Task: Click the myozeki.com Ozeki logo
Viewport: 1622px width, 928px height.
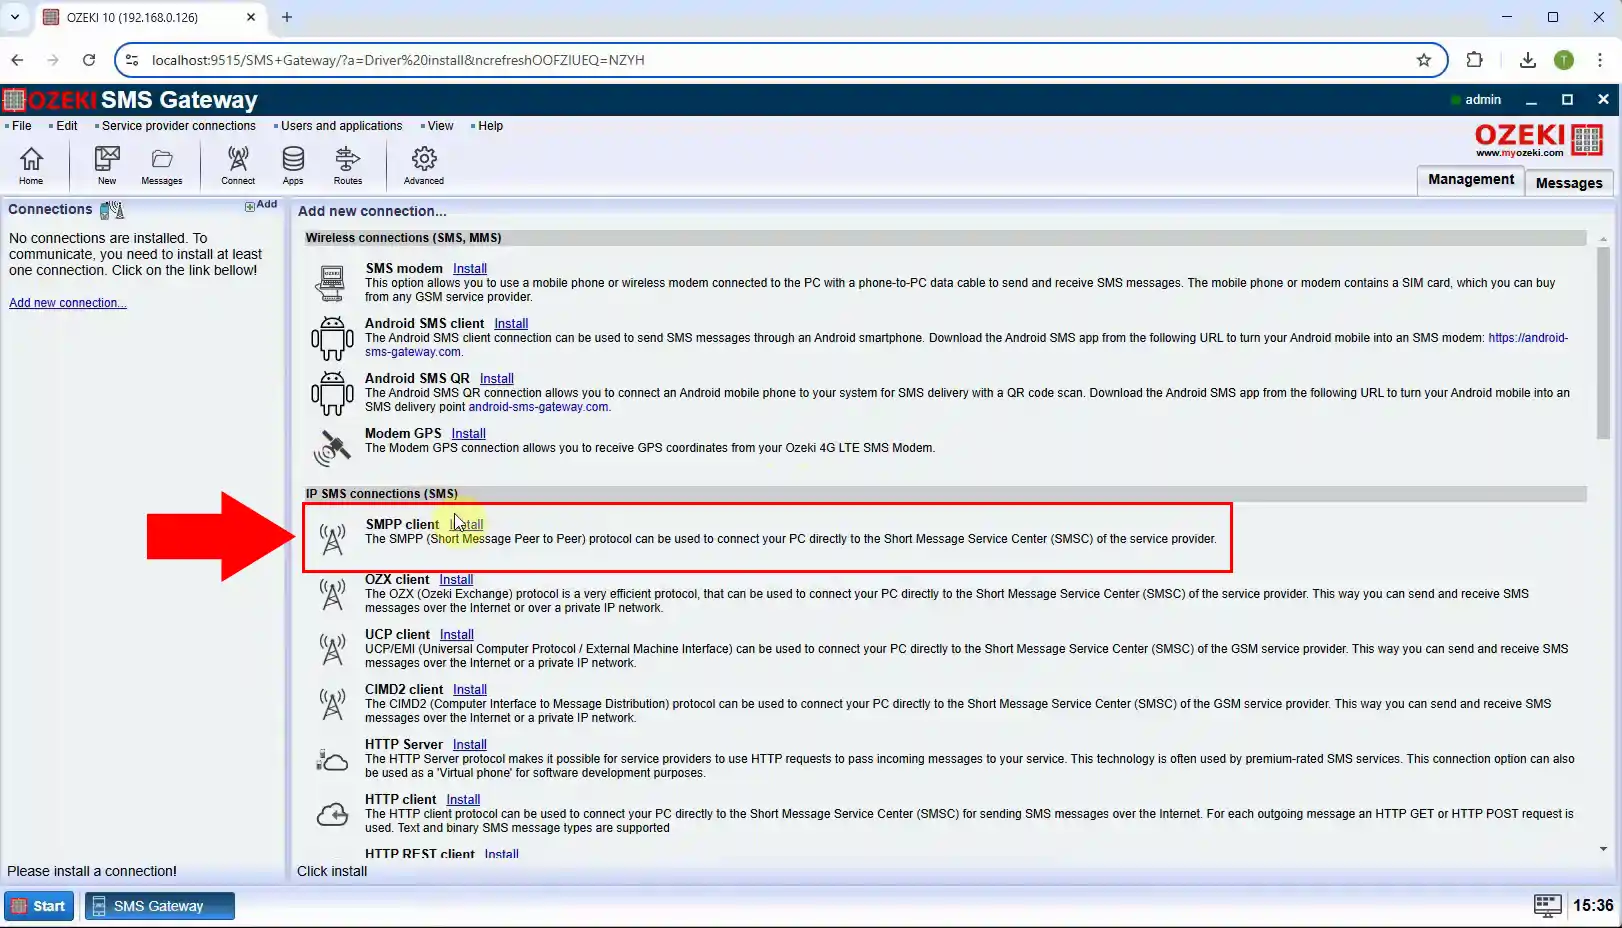Action: [1539, 140]
